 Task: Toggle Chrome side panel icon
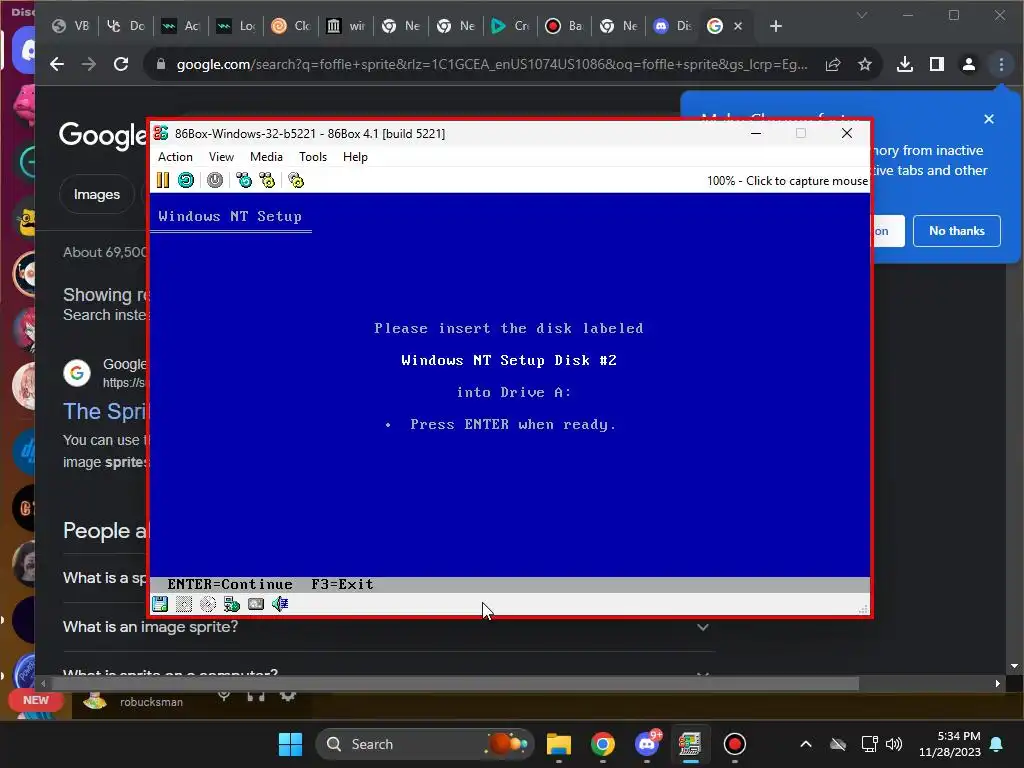pyautogui.click(x=936, y=64)
